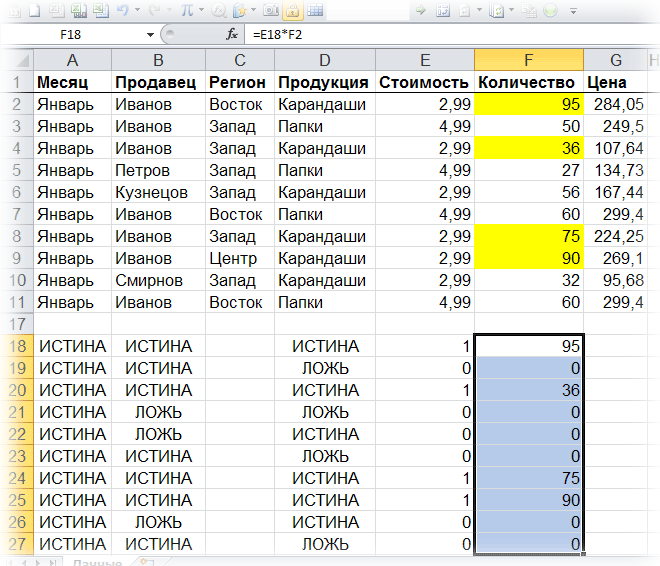Click quantity cell 56 in row 6
Viewport: 660px width, 566px height.
tap(529, 192)
